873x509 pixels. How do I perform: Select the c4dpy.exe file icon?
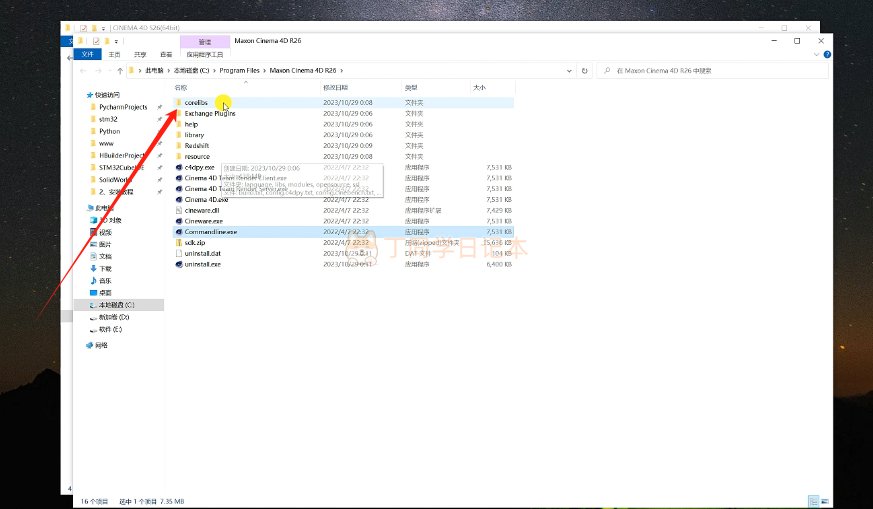(179, 167)
